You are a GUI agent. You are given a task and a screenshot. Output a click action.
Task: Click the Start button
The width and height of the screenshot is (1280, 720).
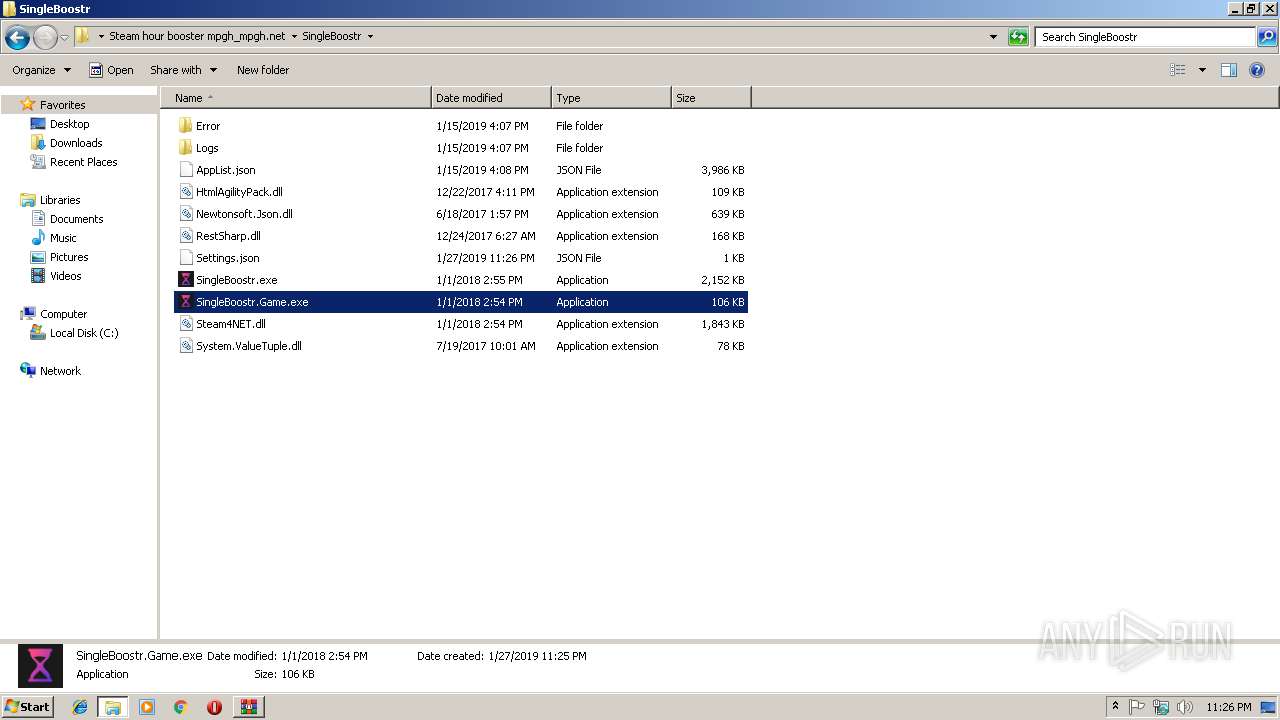click(x=28, y=706)
